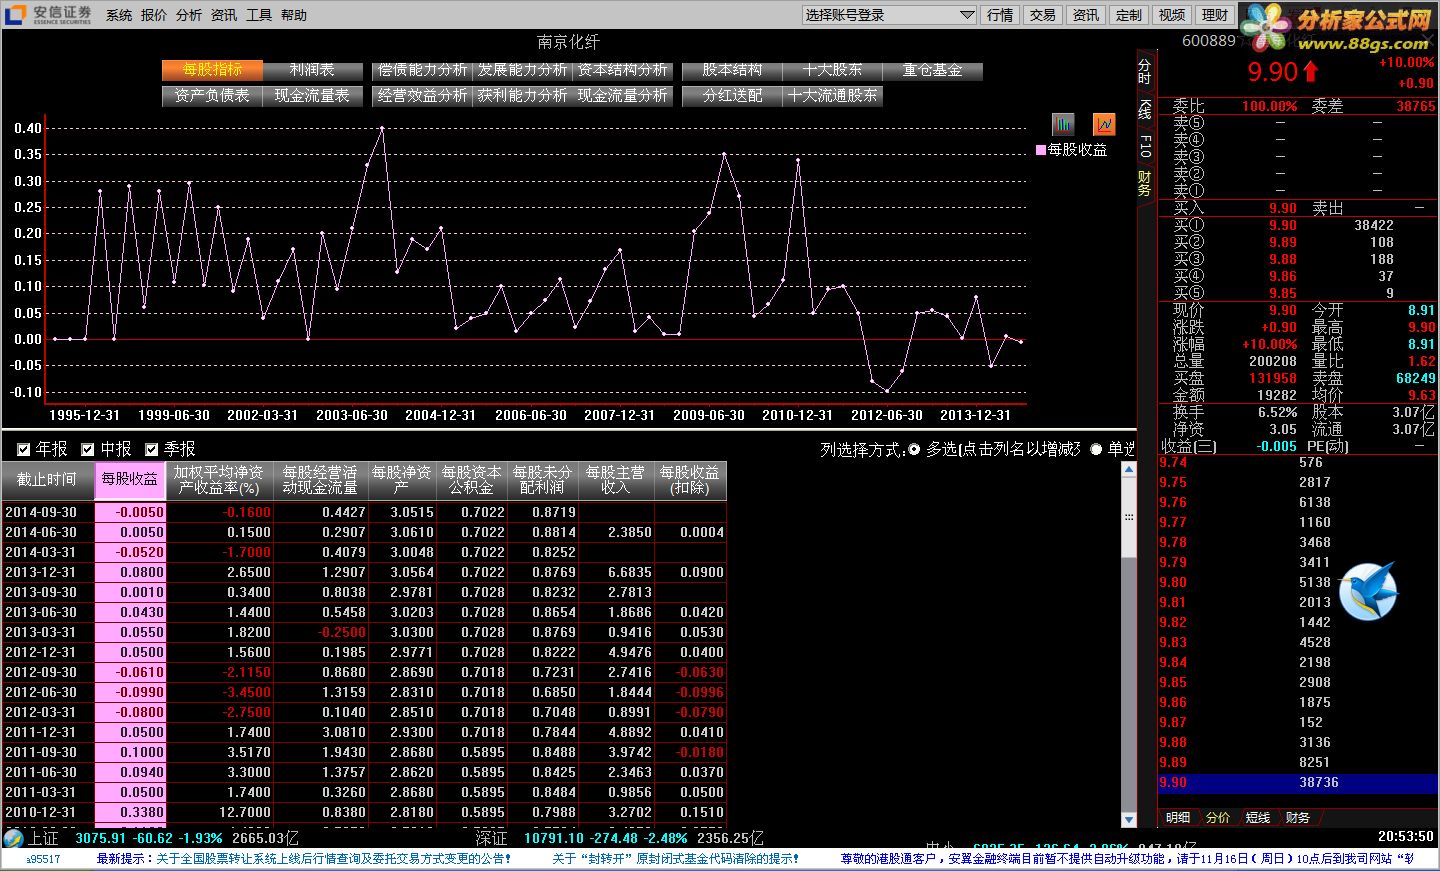Open the 报价 menu
The width and height of the screenshot is (1440, 871).
pos(154,15)
